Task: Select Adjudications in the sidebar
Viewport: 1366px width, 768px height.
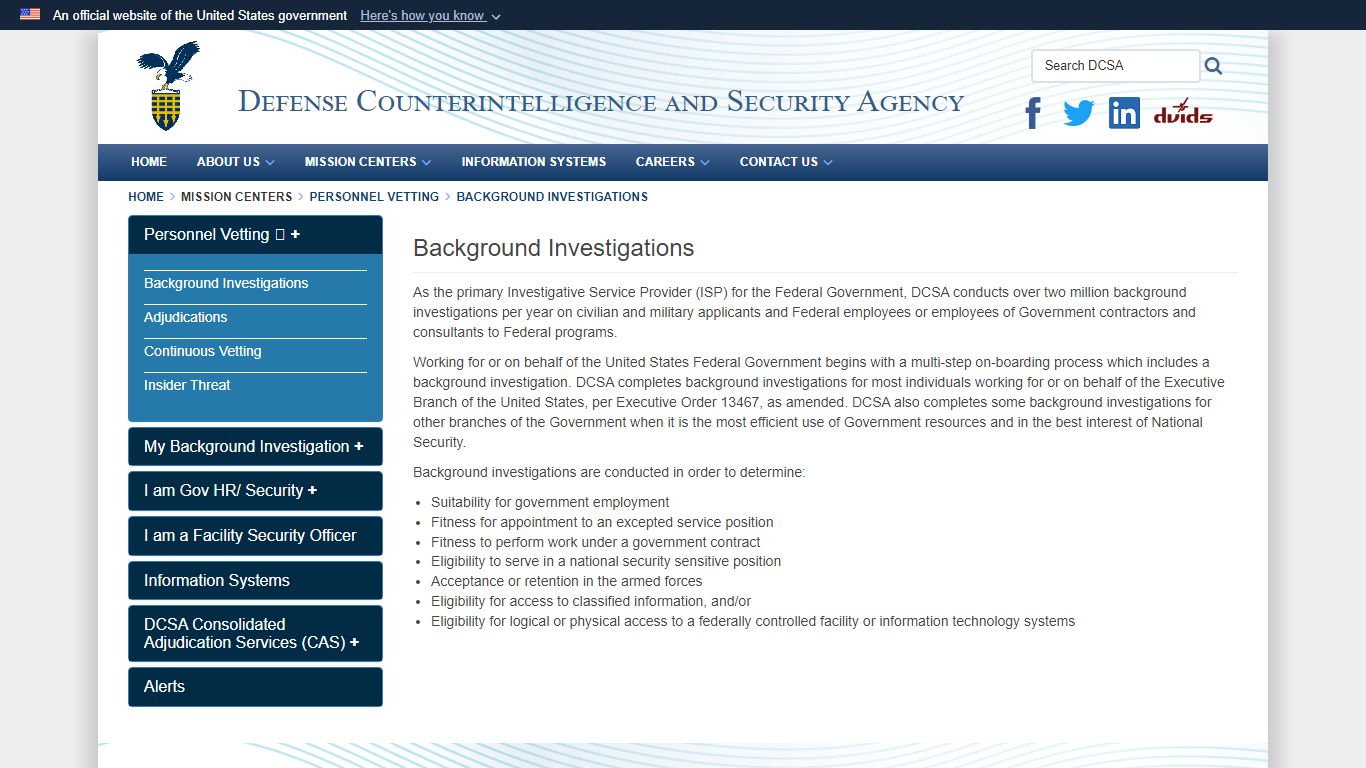Action: pos(185,318)
